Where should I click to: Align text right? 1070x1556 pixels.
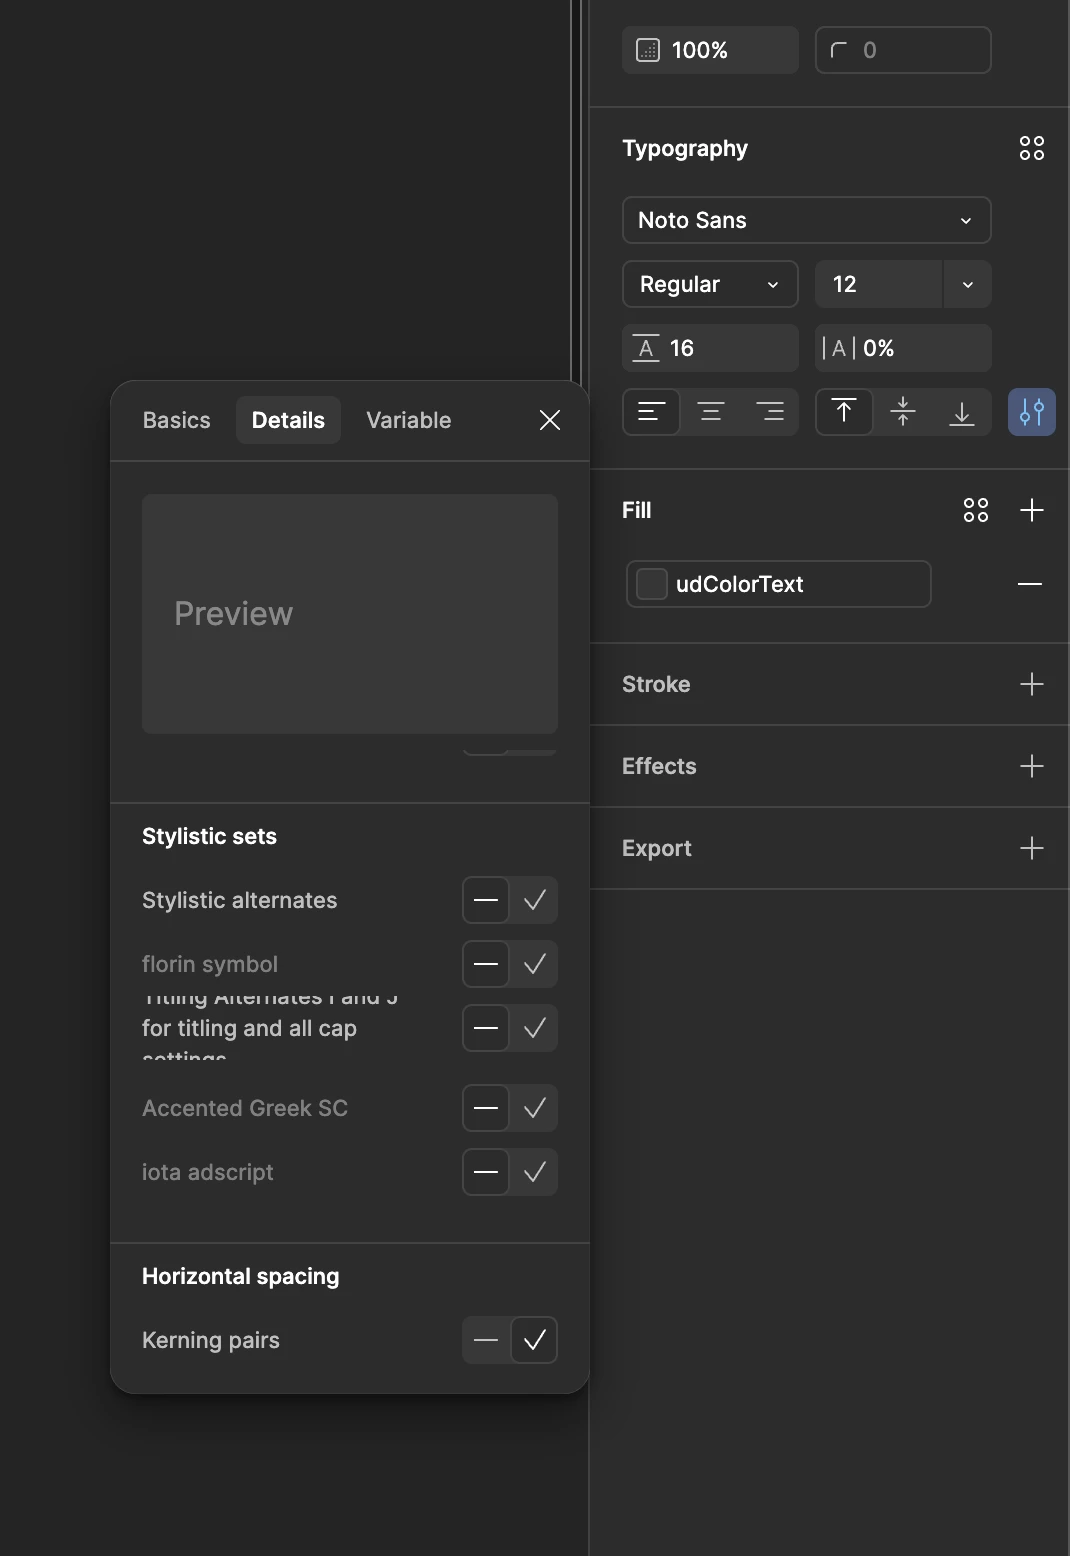coord(769,412)
